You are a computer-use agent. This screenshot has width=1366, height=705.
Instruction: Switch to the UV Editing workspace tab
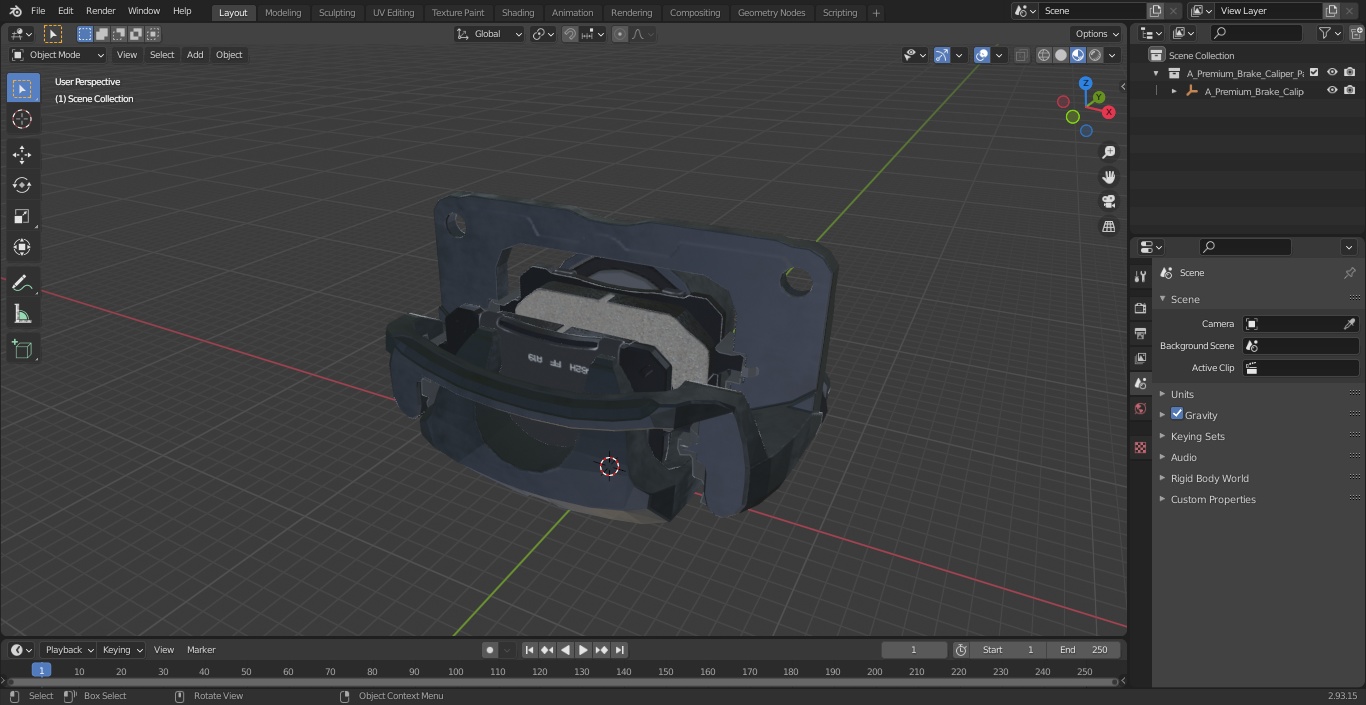[x=393, y=12]
